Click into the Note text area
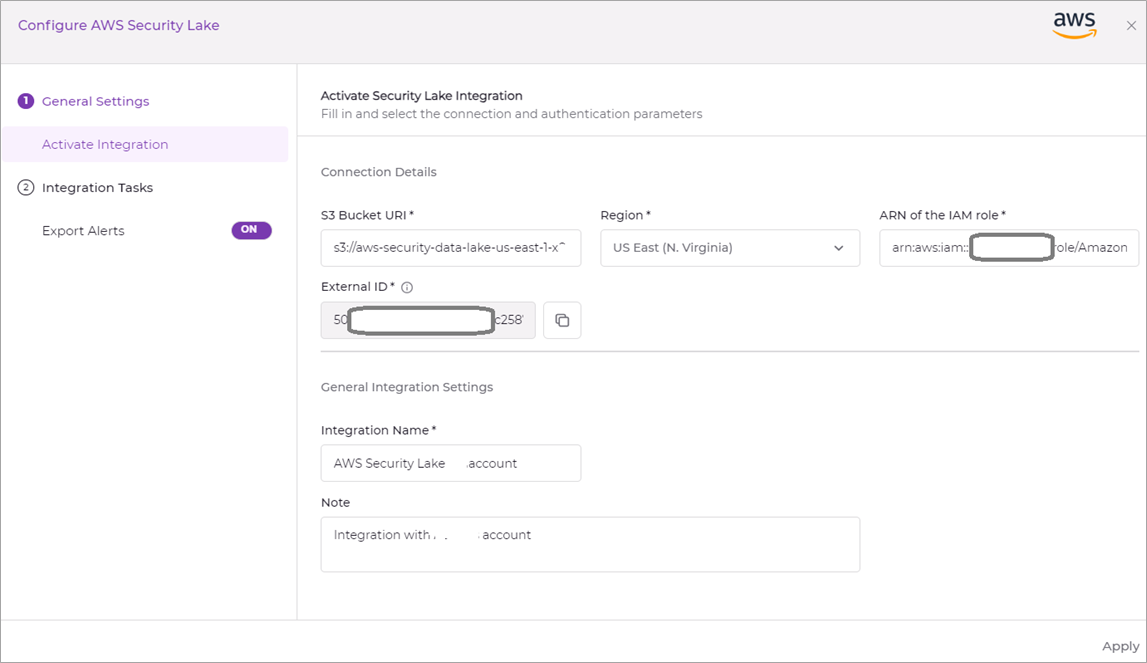The image size is (1147, 663). point(590,544)
